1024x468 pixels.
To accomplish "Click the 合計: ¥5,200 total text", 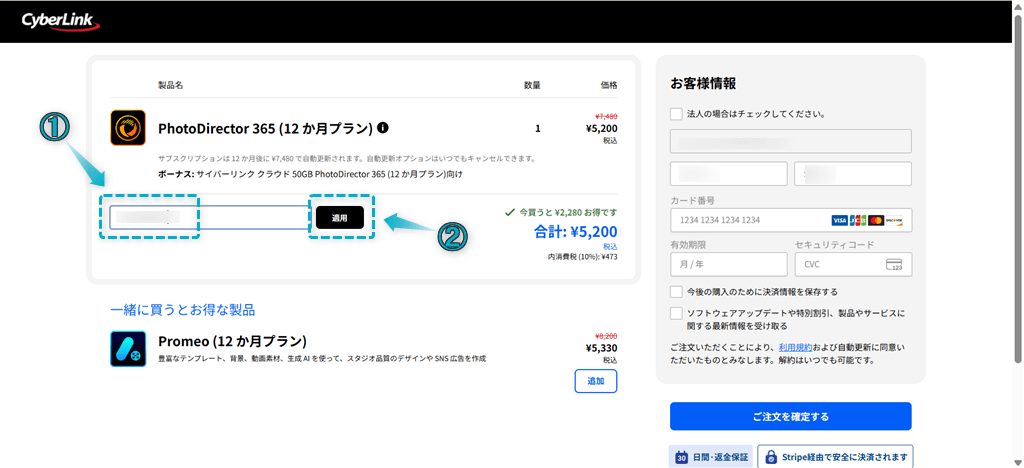I will tap(575, 231).
